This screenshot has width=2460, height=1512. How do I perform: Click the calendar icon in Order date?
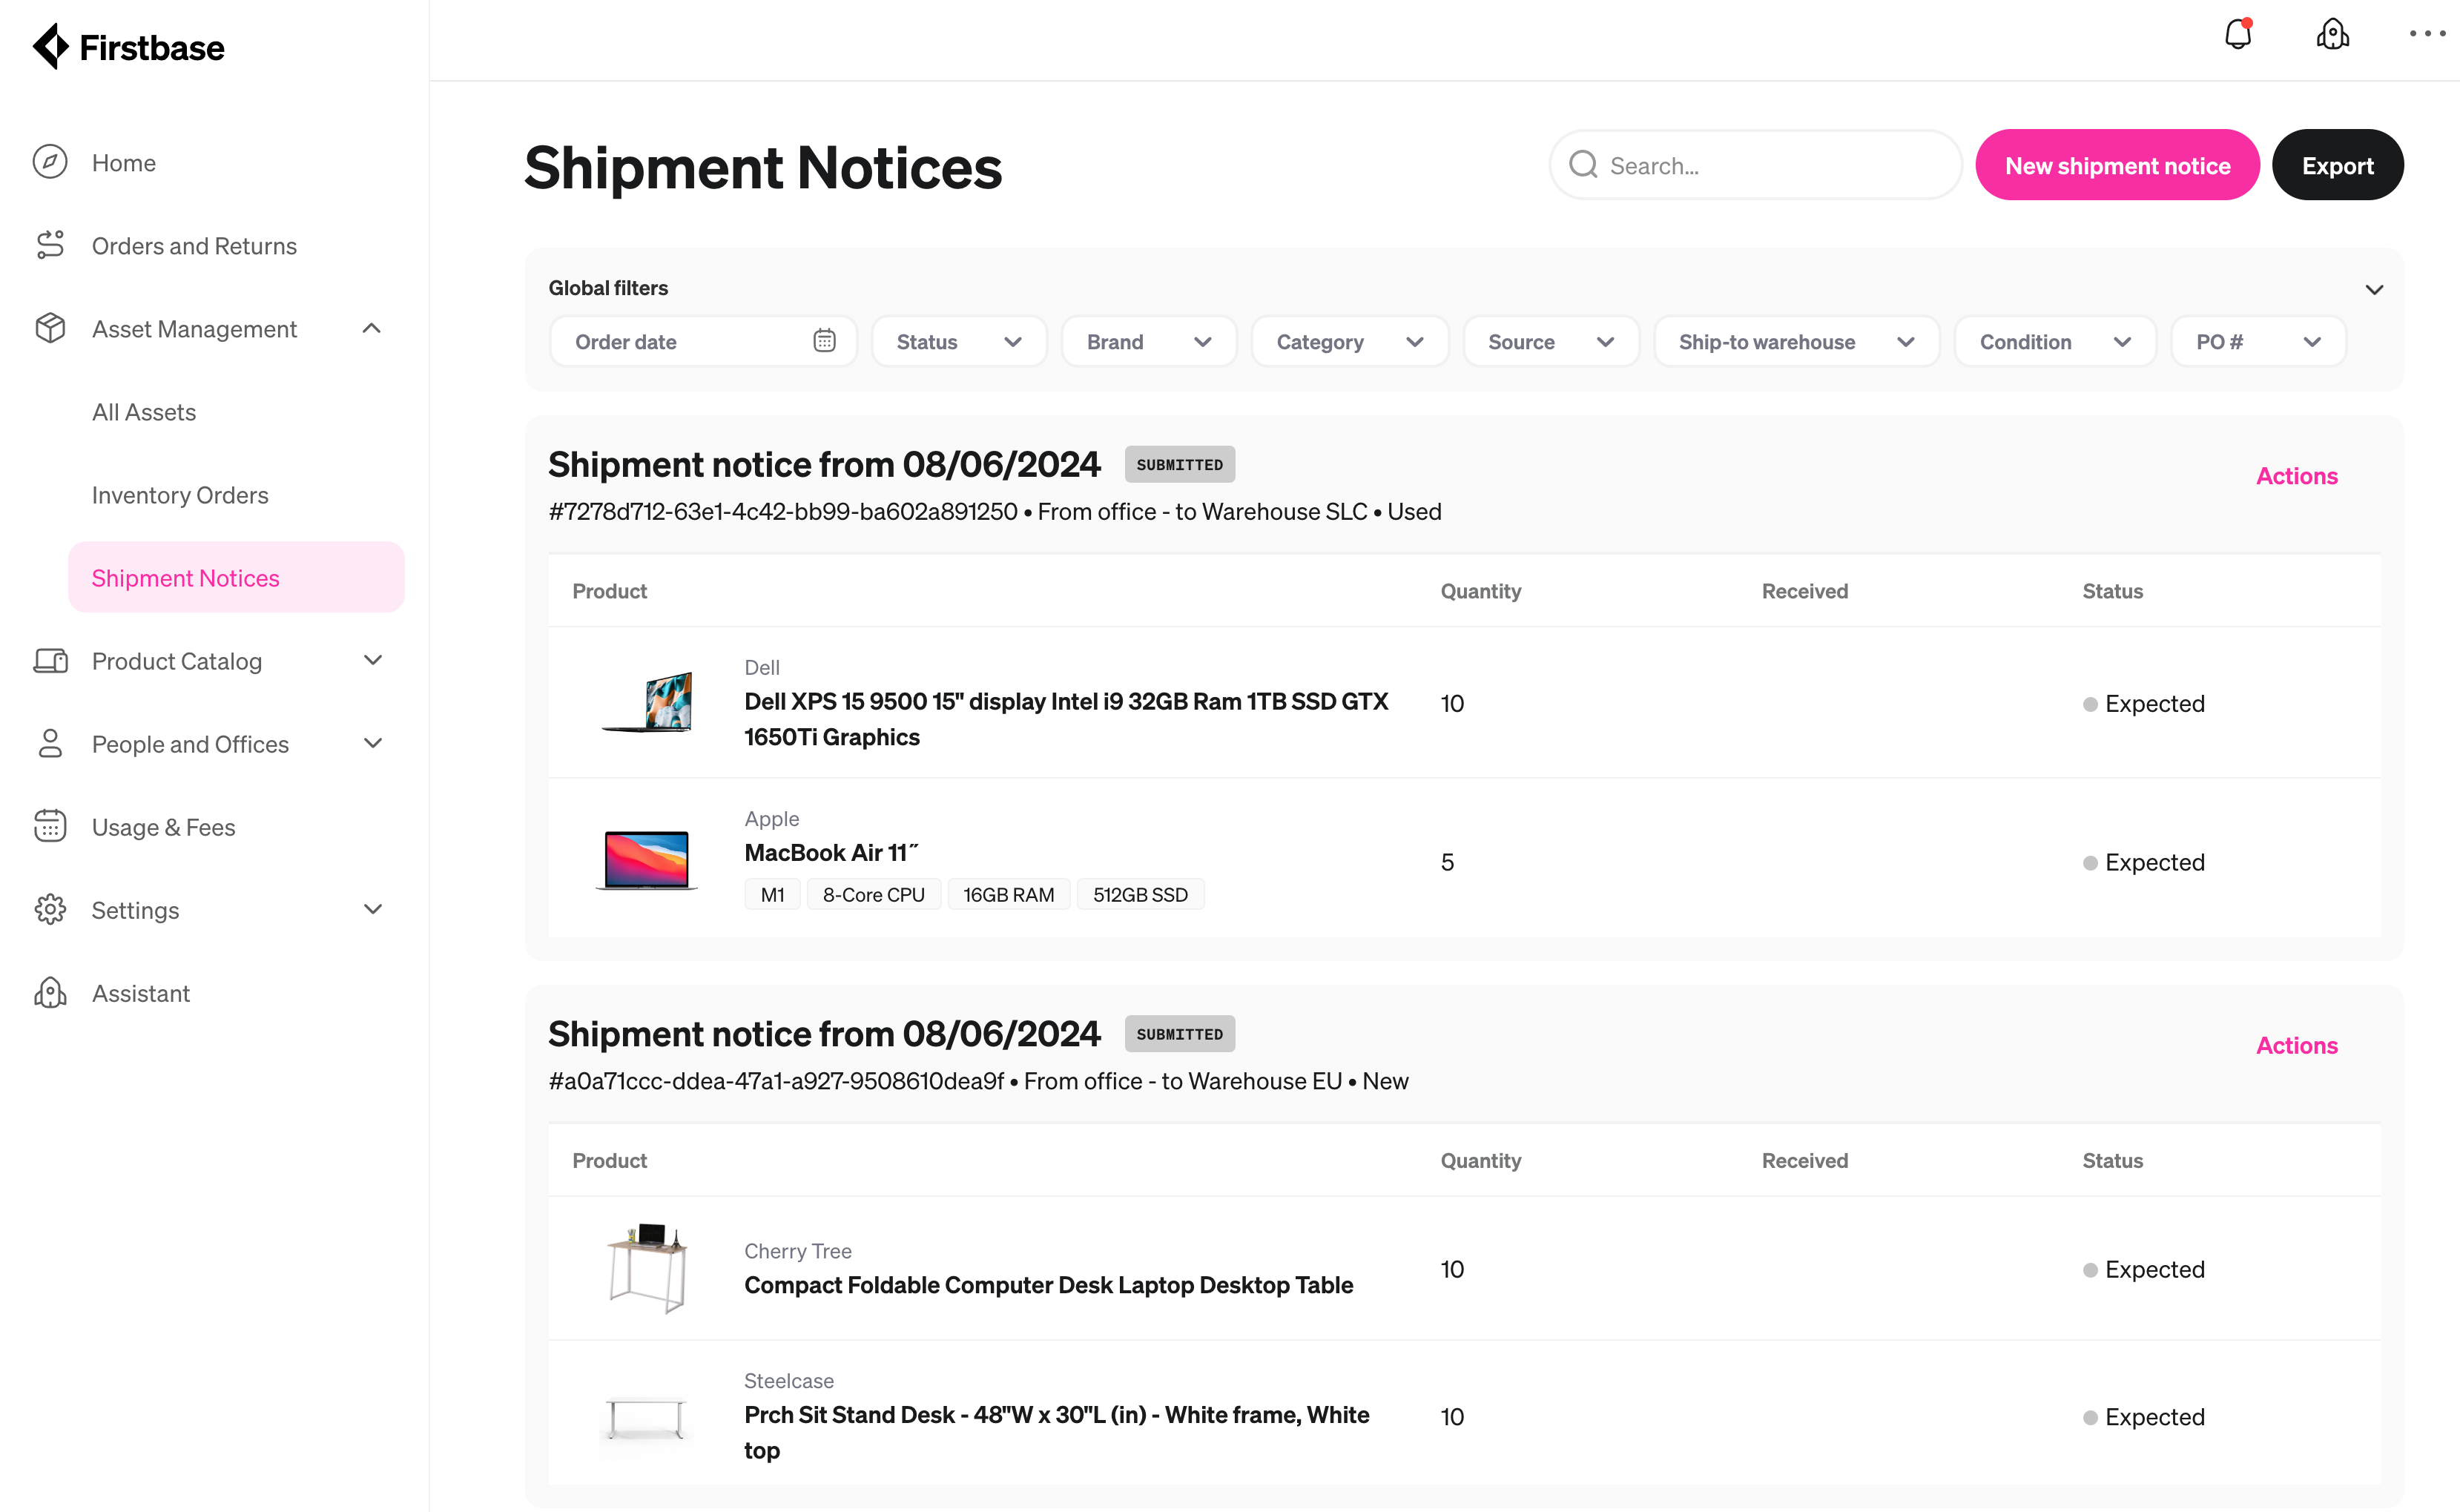point(824,341)
